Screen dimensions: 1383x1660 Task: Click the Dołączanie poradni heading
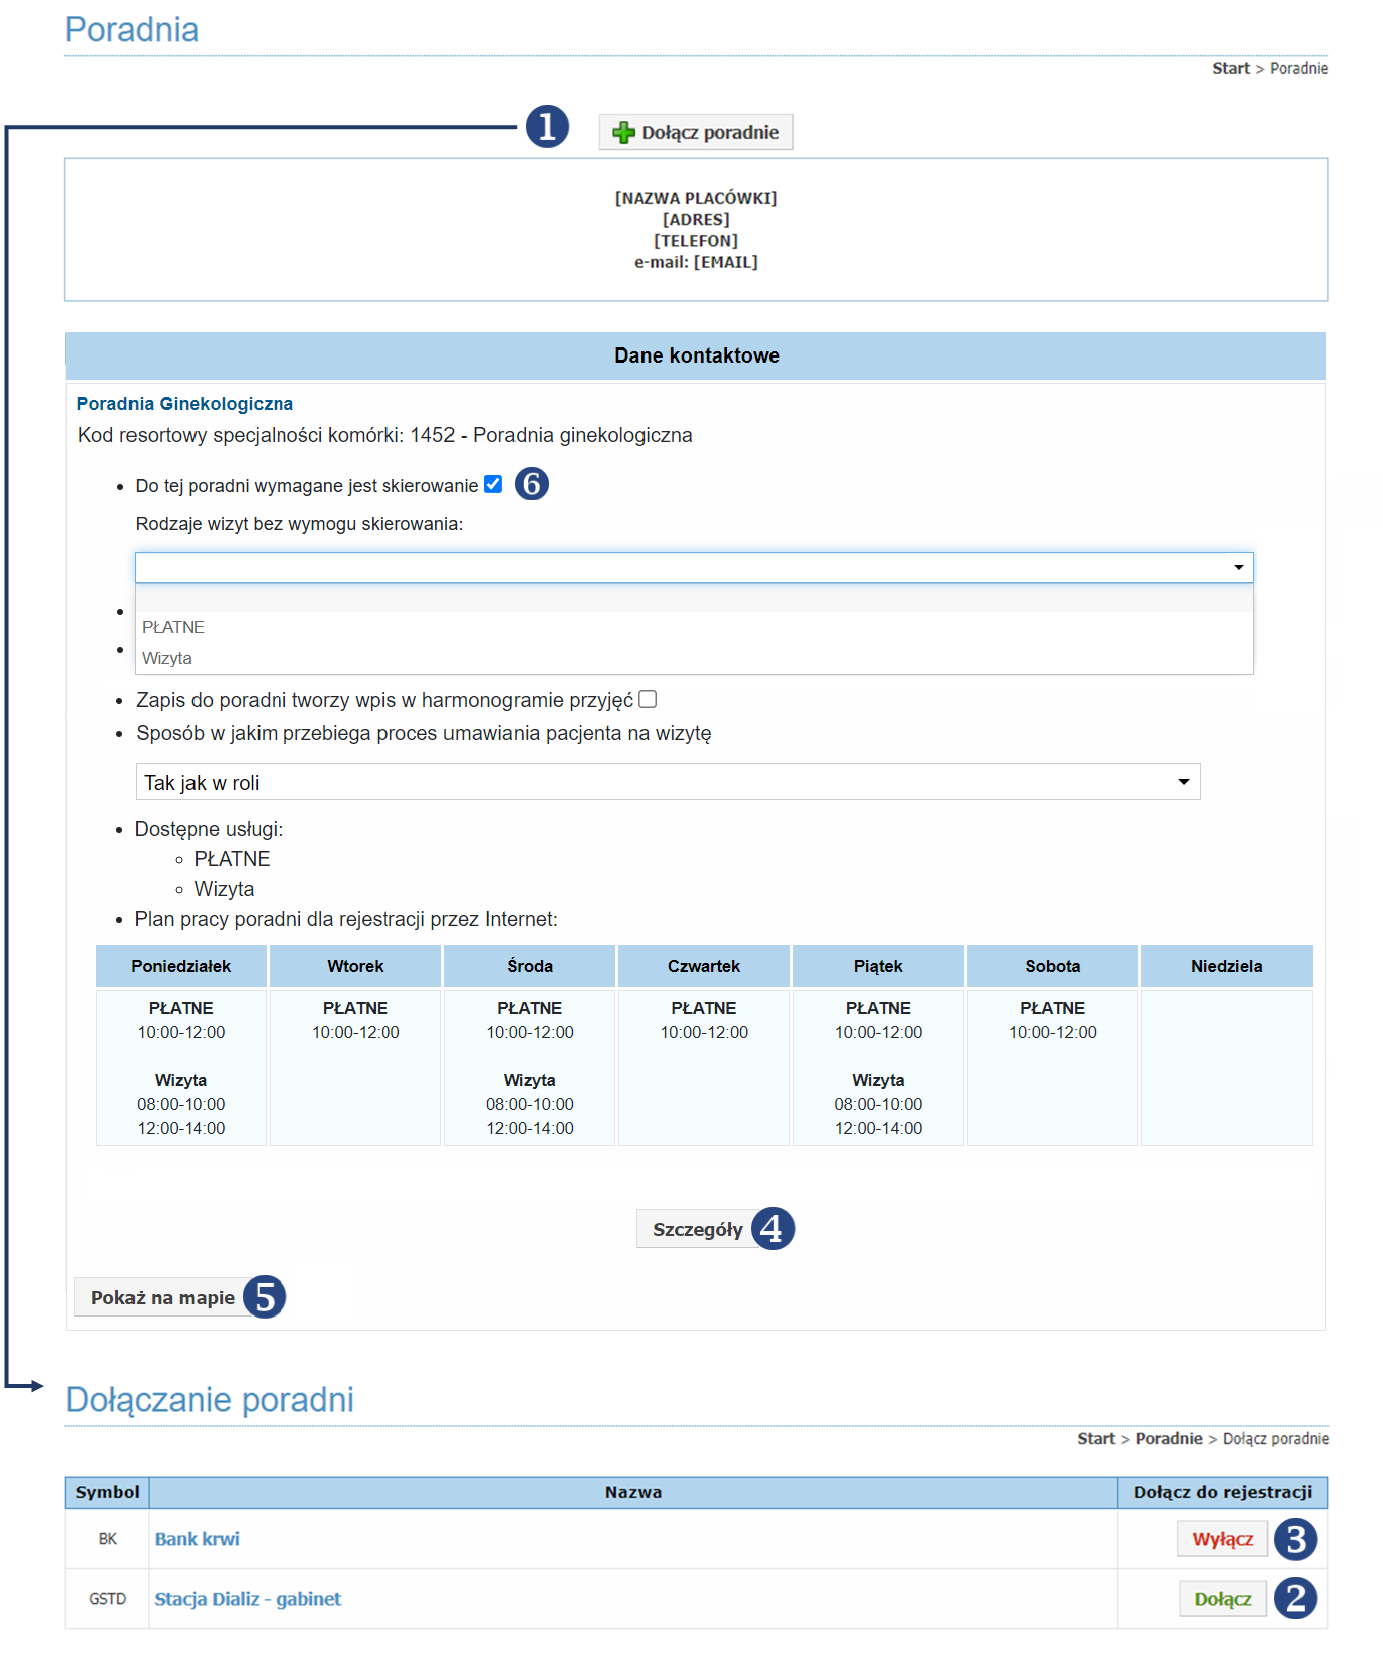tap(210, 1399)
